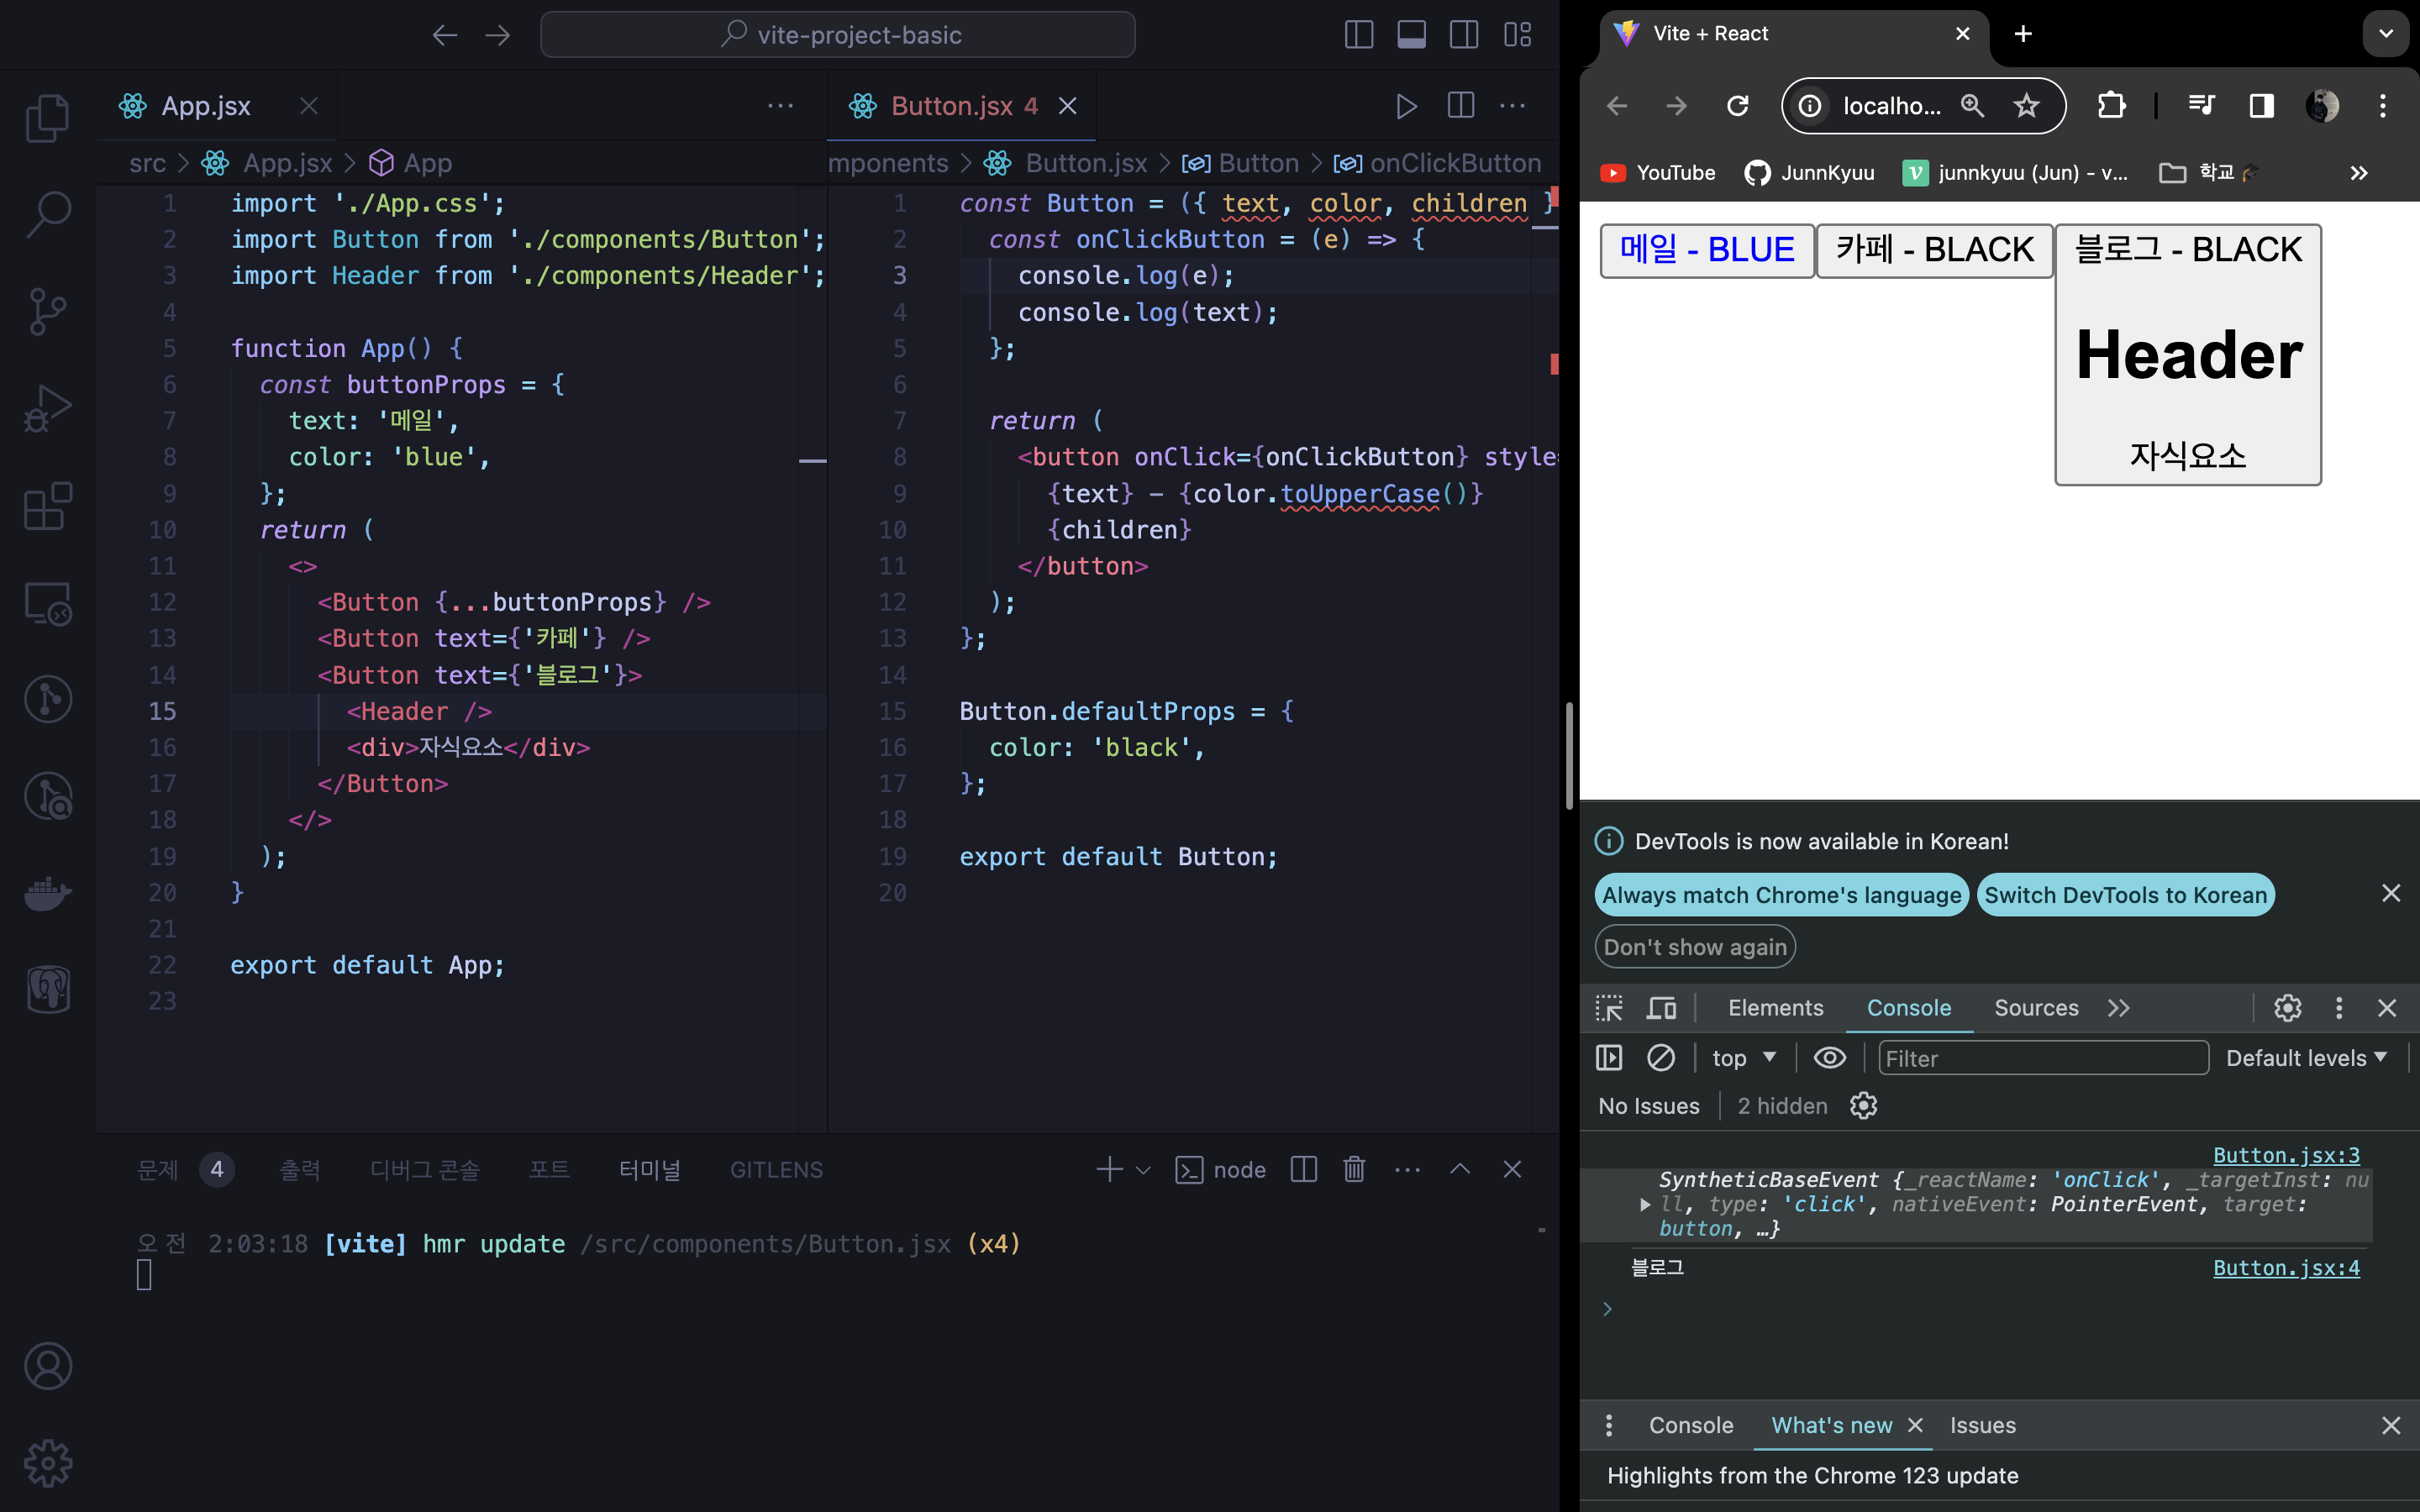Open the DevTools settings gear

click(x=2287, y=1008)
